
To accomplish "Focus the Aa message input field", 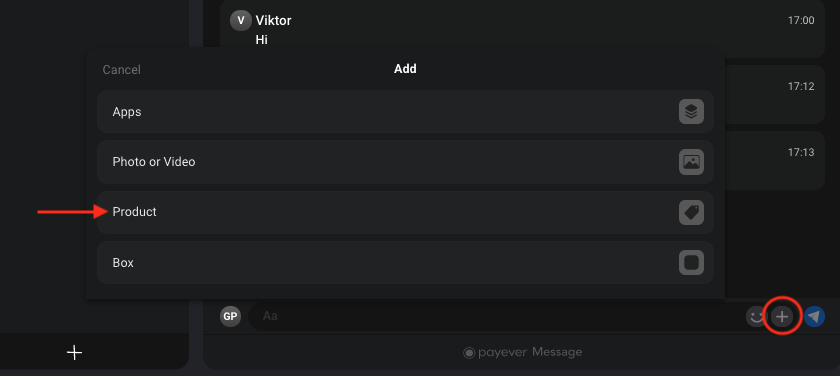I will 497,316.
